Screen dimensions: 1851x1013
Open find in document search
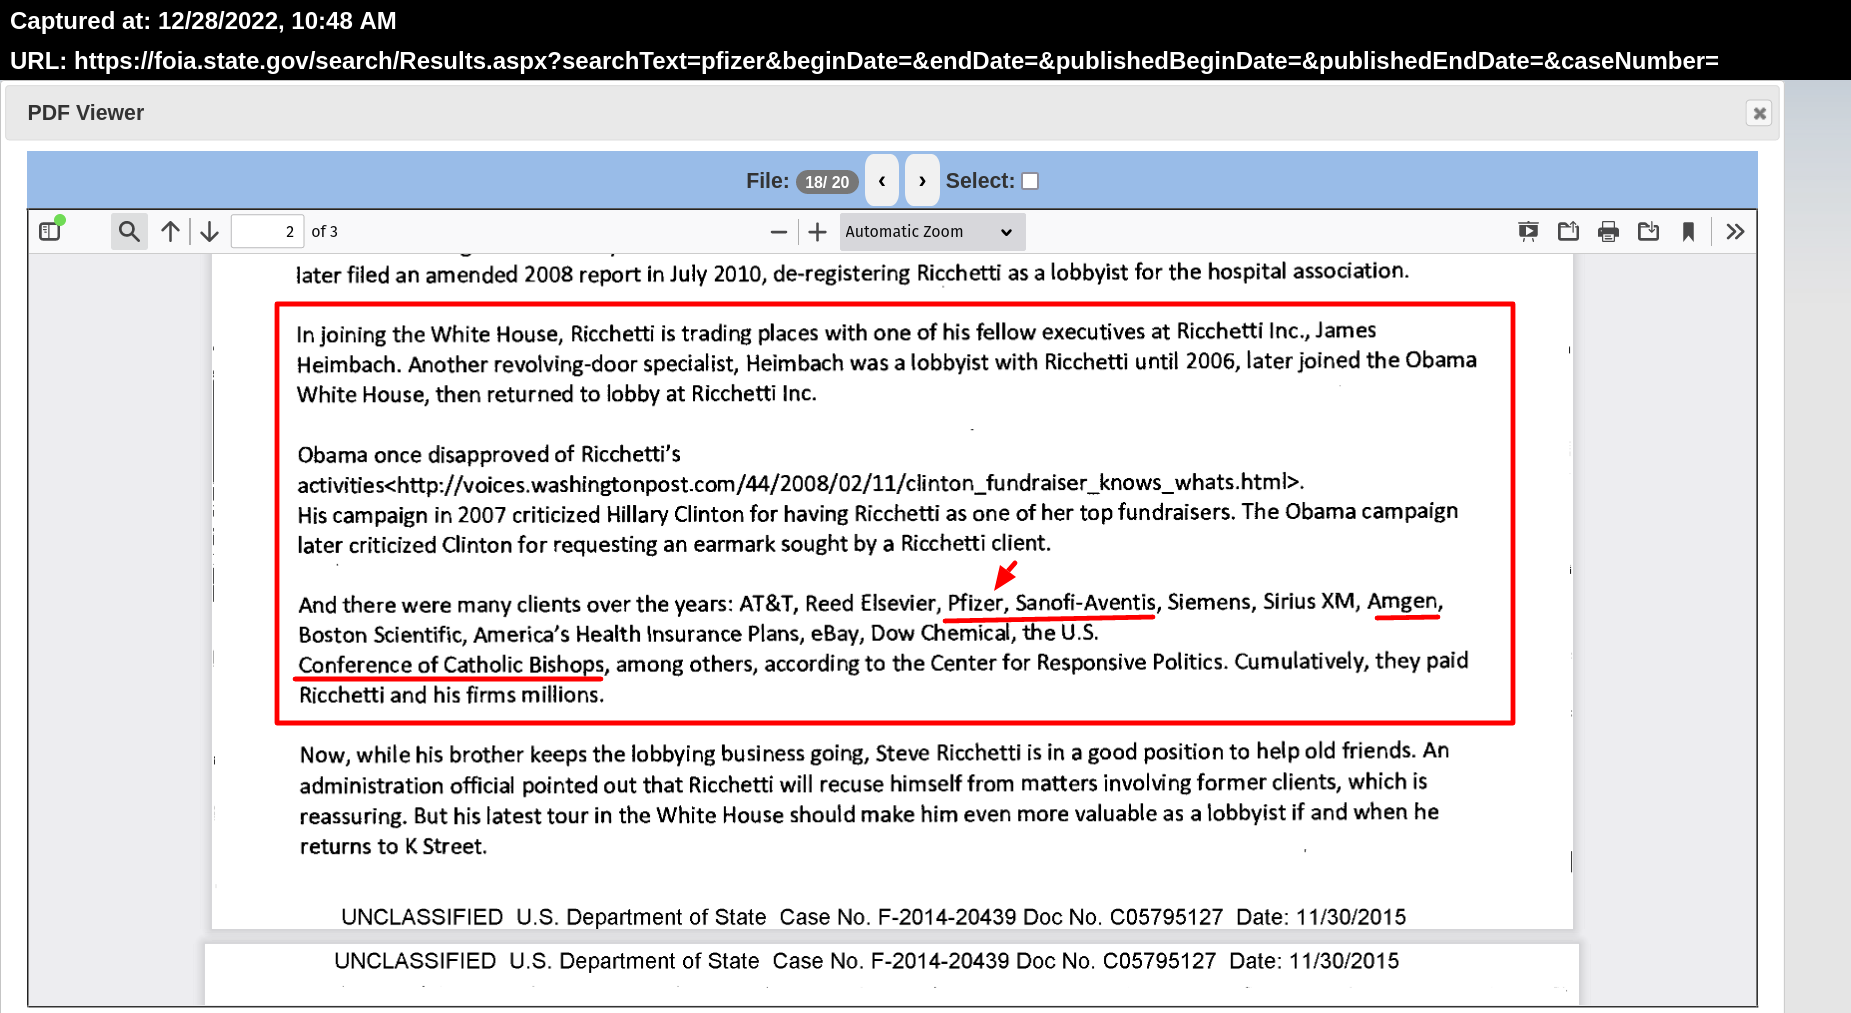coord(129,231)
